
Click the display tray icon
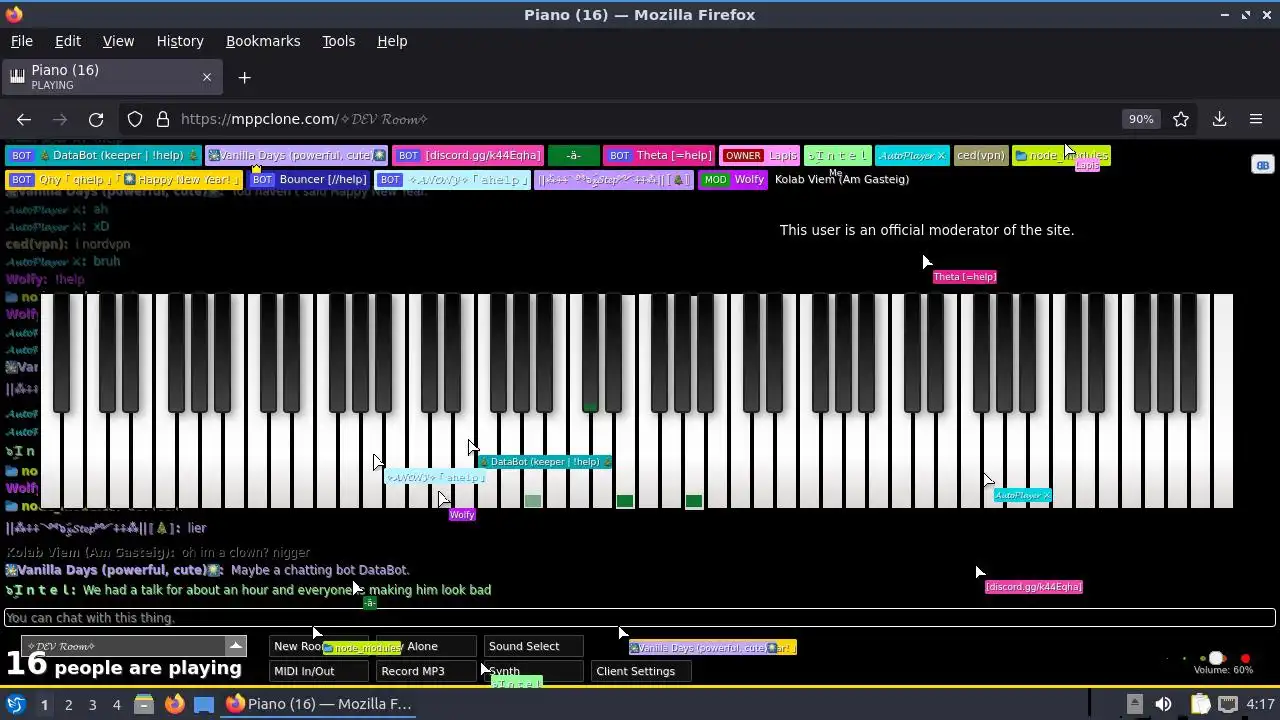pyautogui.click(x=1228, y=704)
